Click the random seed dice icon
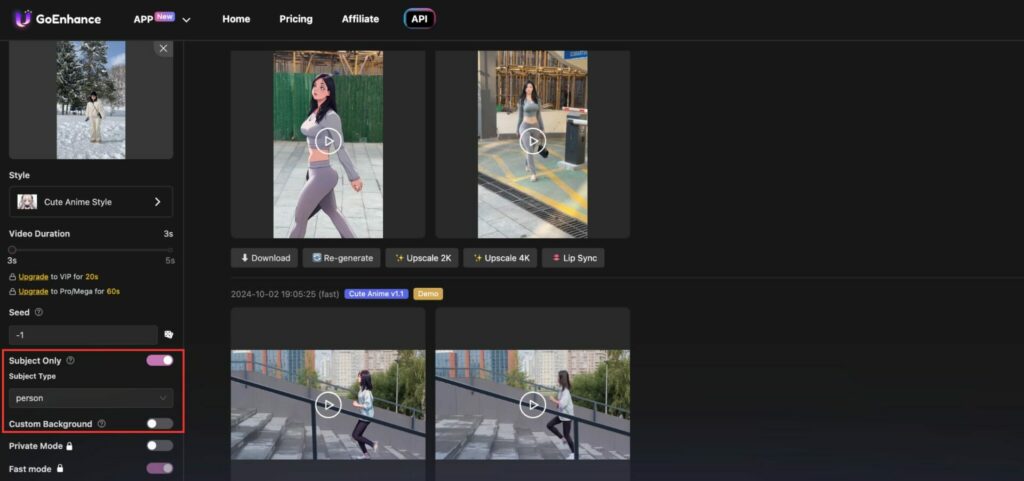 coord(169,335)
